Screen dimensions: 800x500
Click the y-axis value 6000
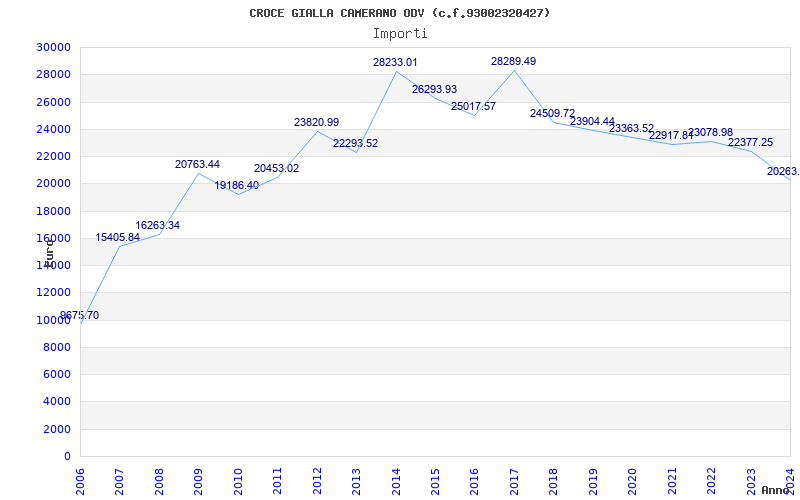pos(57,374)
